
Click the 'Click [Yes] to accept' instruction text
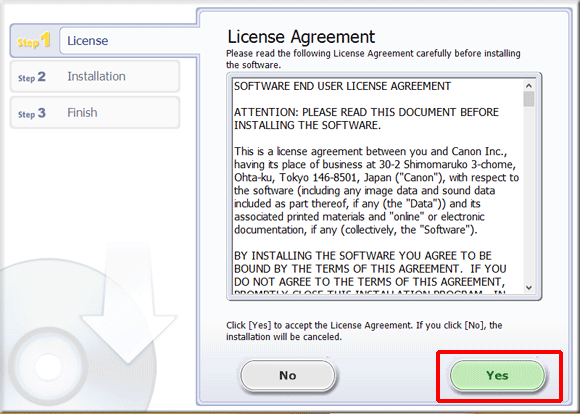364,331
